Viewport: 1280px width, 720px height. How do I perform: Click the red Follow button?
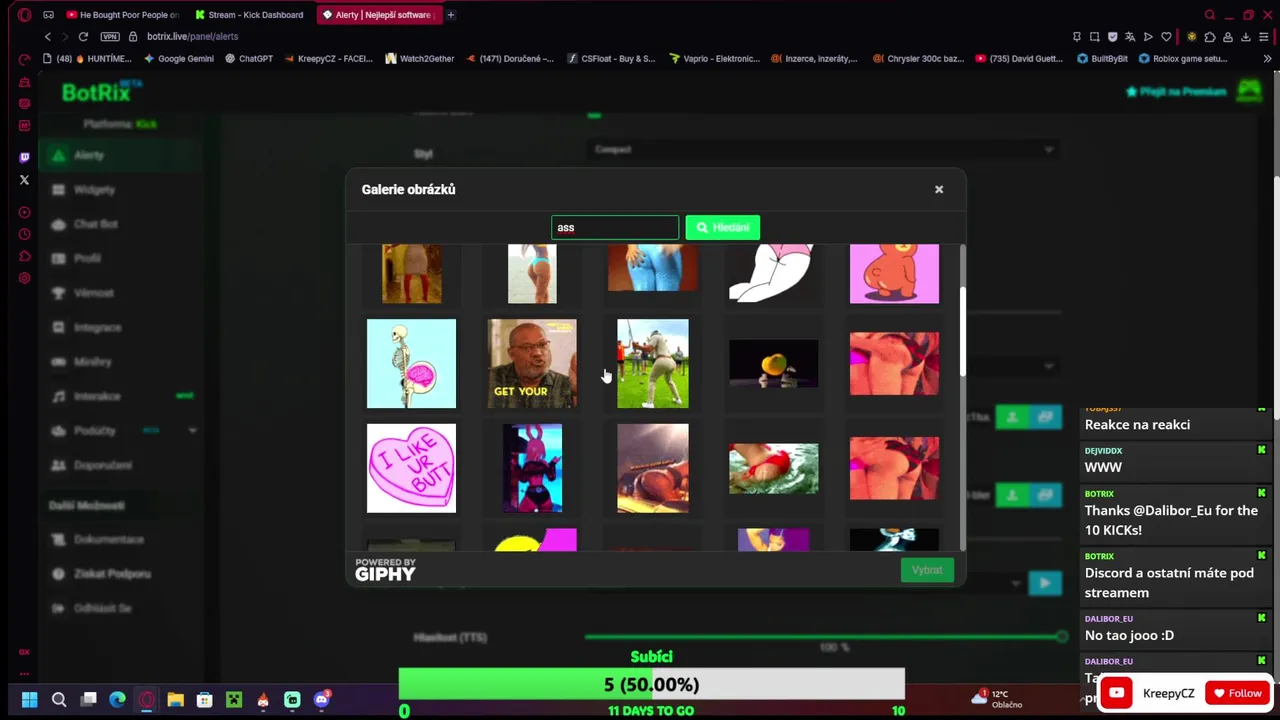point(1236,693)
